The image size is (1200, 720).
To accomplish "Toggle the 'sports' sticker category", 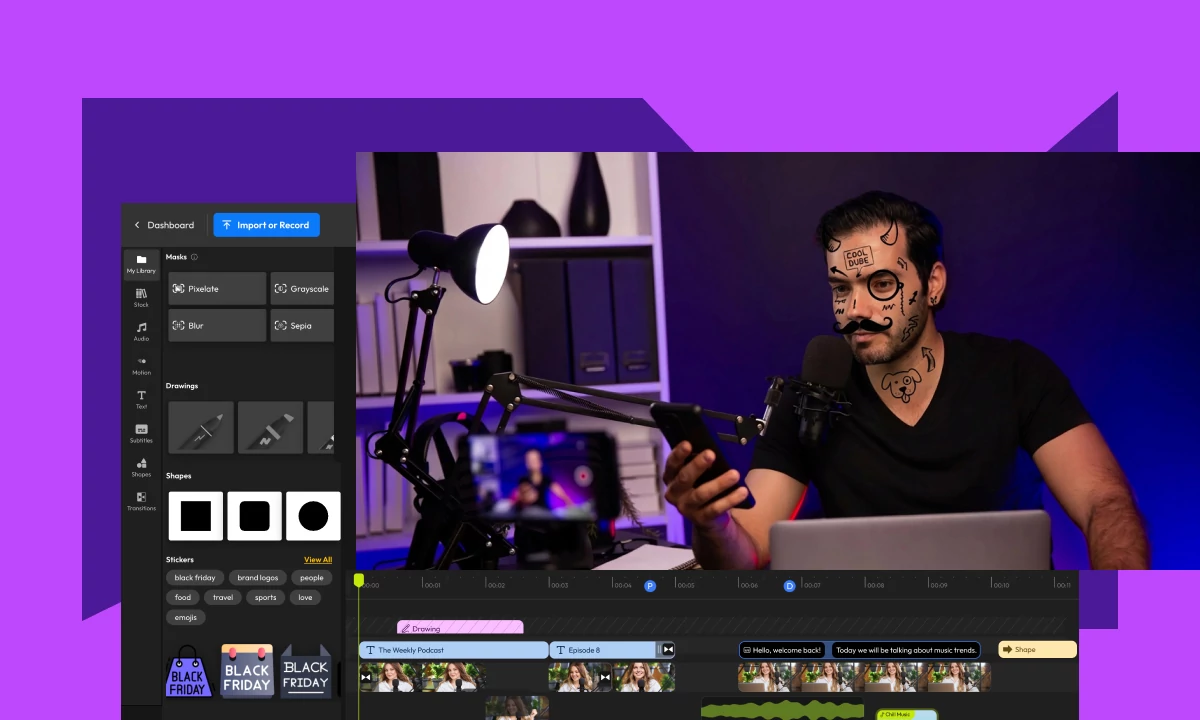I will tap(264, 597).
